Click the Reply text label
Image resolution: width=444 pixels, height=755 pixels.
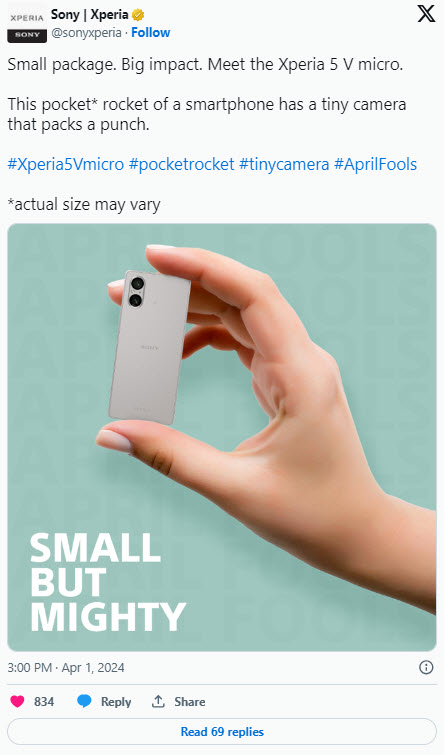[x=116, y=702]
